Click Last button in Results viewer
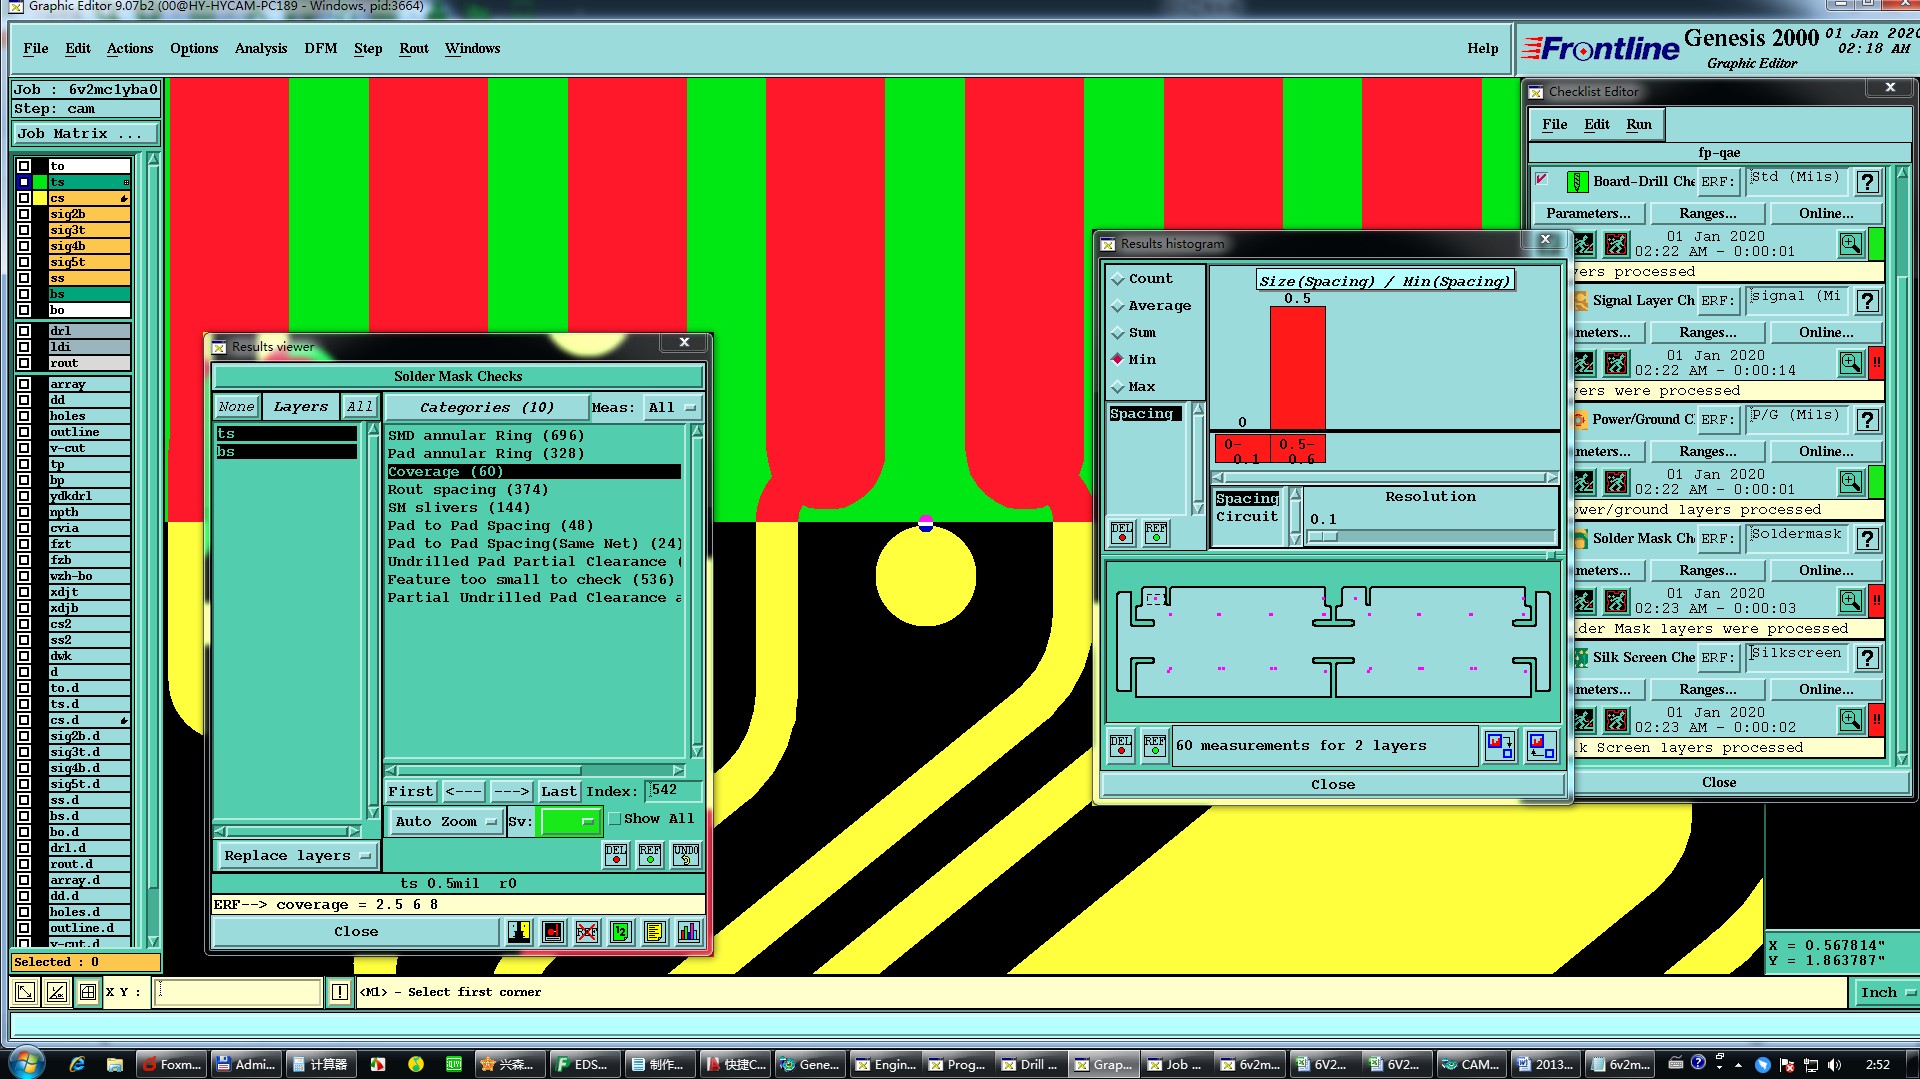1920x1079 pixels. (x=558, y=792)
